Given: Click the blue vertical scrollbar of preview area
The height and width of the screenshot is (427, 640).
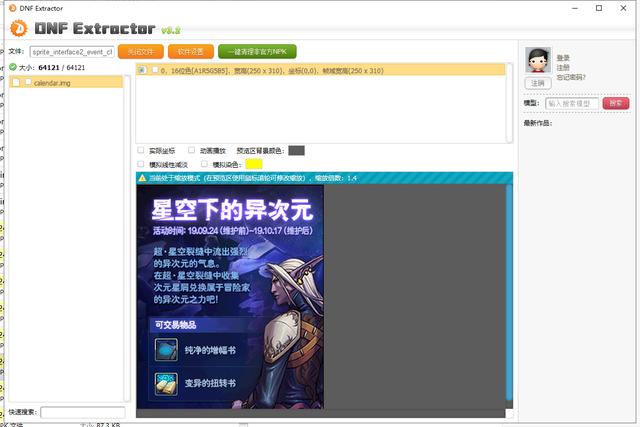Looking at the screenshot, I should [x=509, y=293].
